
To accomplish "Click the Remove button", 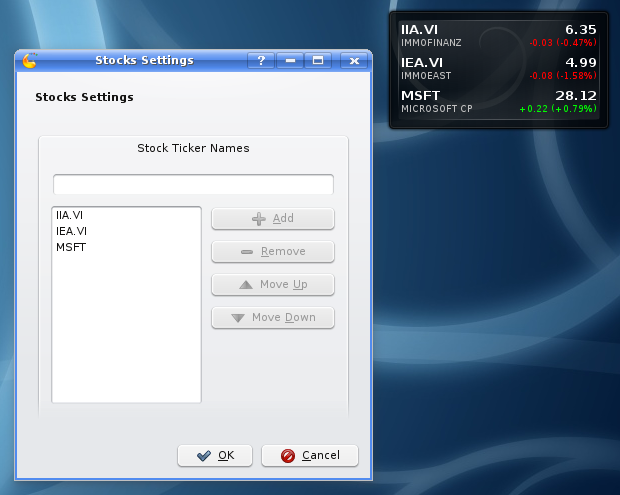I will coord(273,251).
